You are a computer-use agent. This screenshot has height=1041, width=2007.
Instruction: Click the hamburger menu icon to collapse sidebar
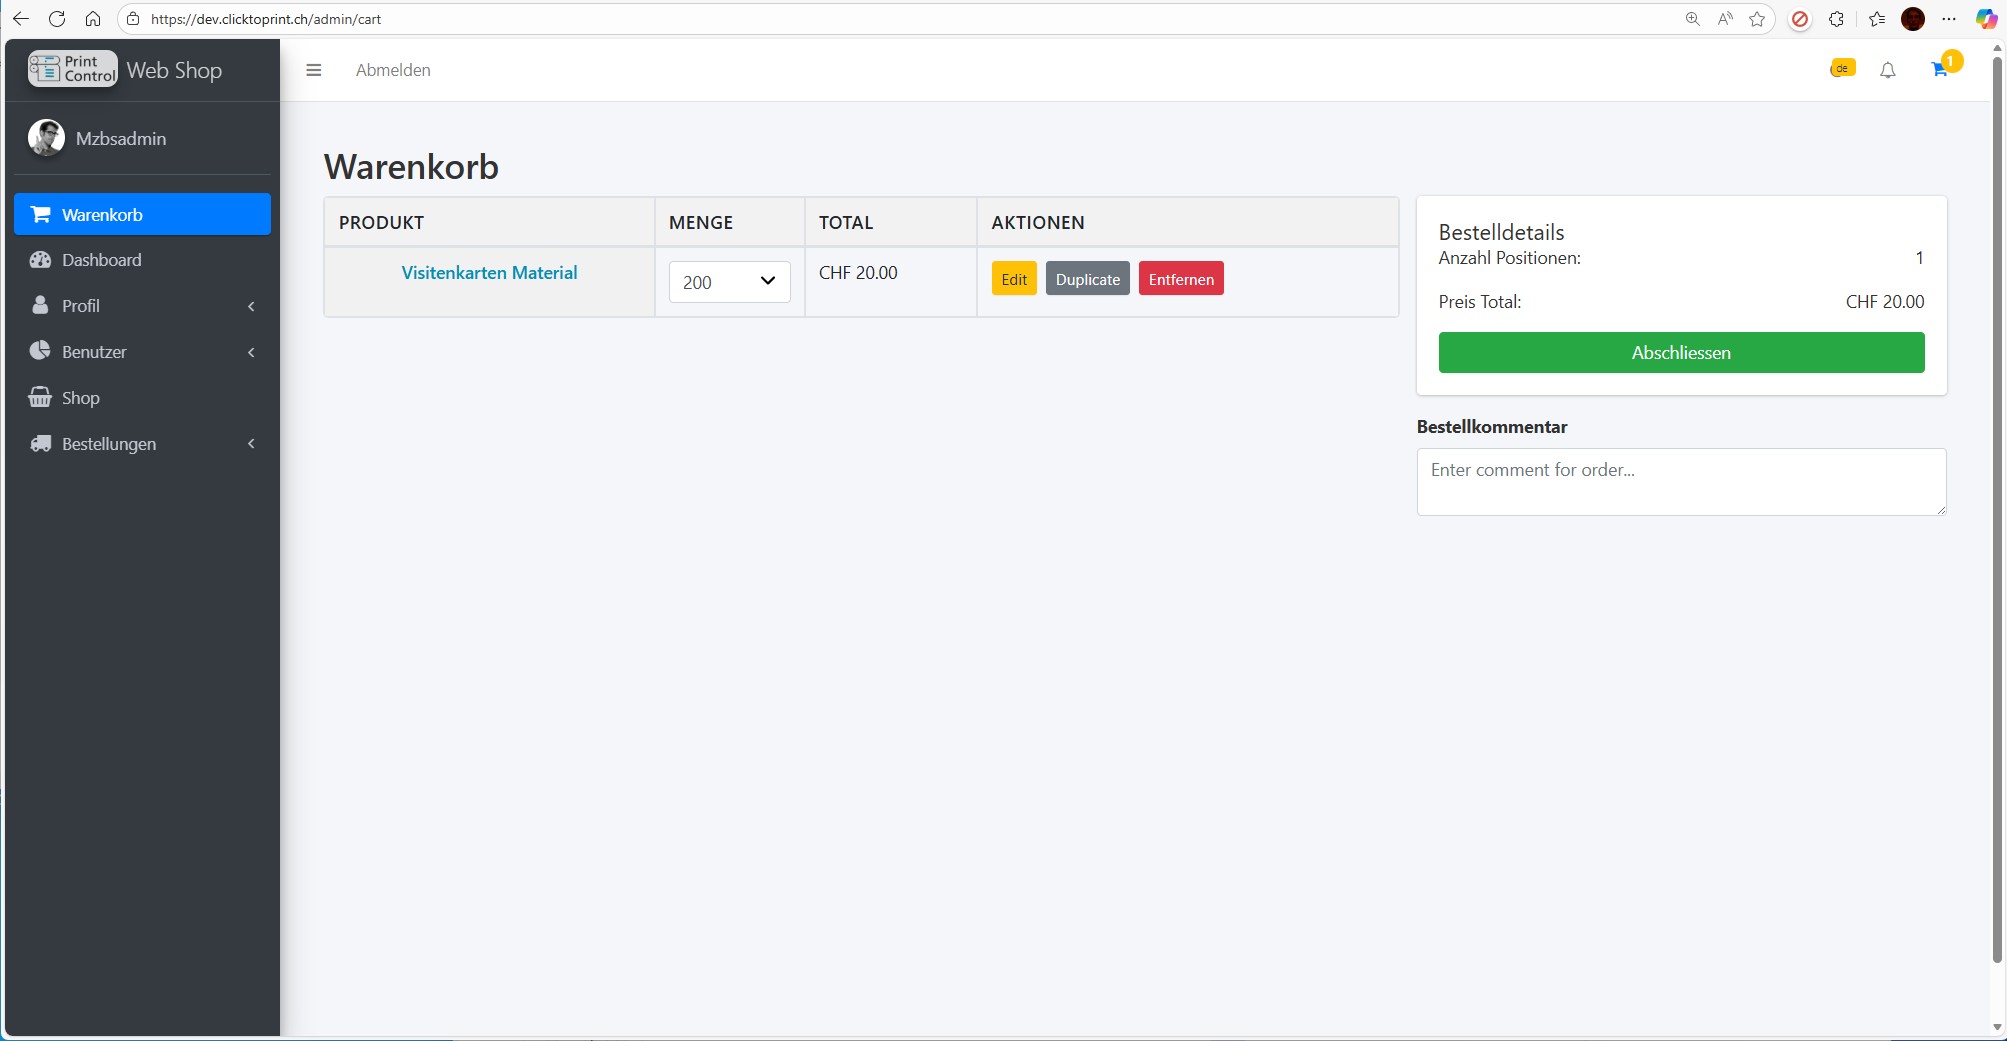tap(313, 70)
